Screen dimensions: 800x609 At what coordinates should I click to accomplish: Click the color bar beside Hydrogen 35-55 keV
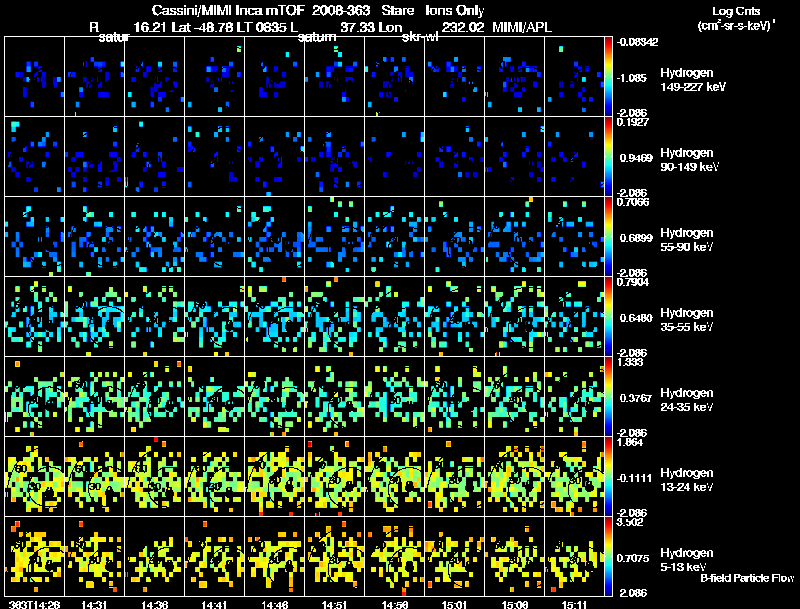pos(608,317)
